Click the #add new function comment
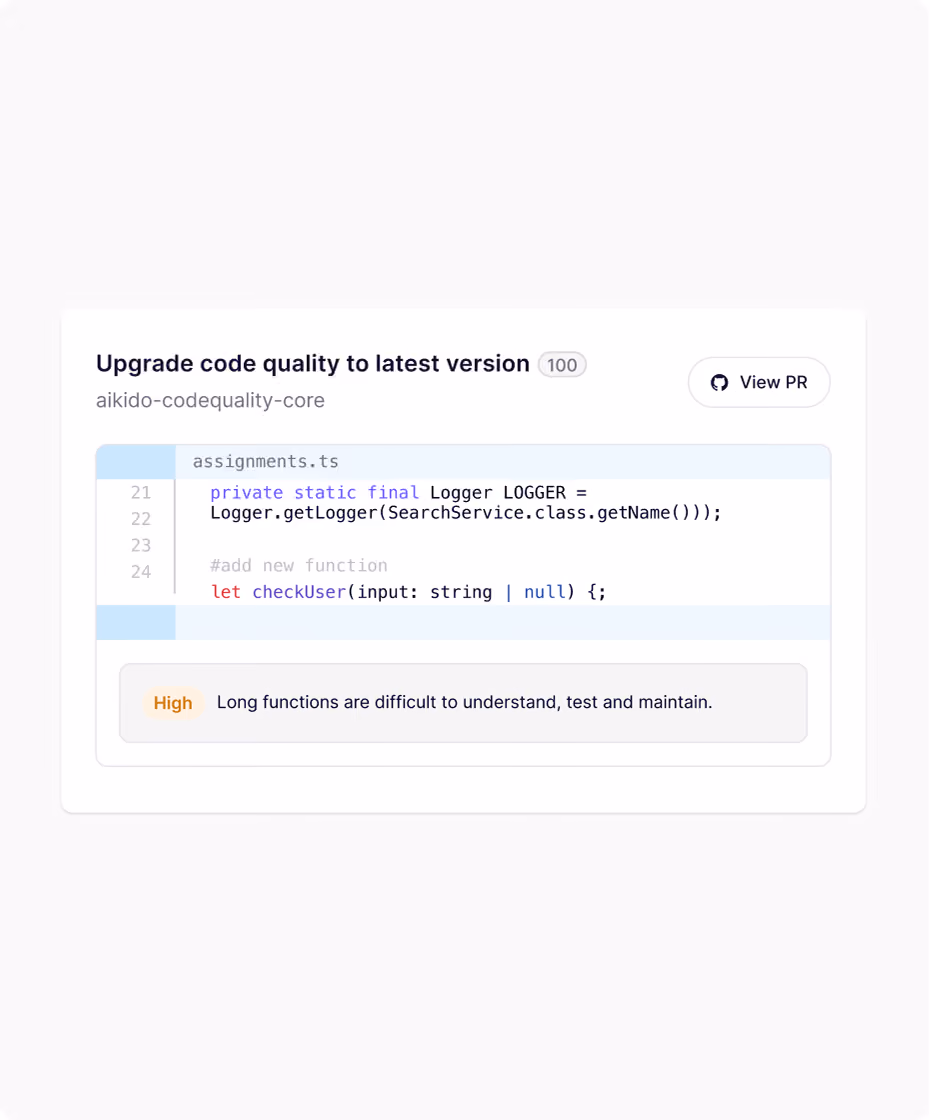 coord(299,566)
